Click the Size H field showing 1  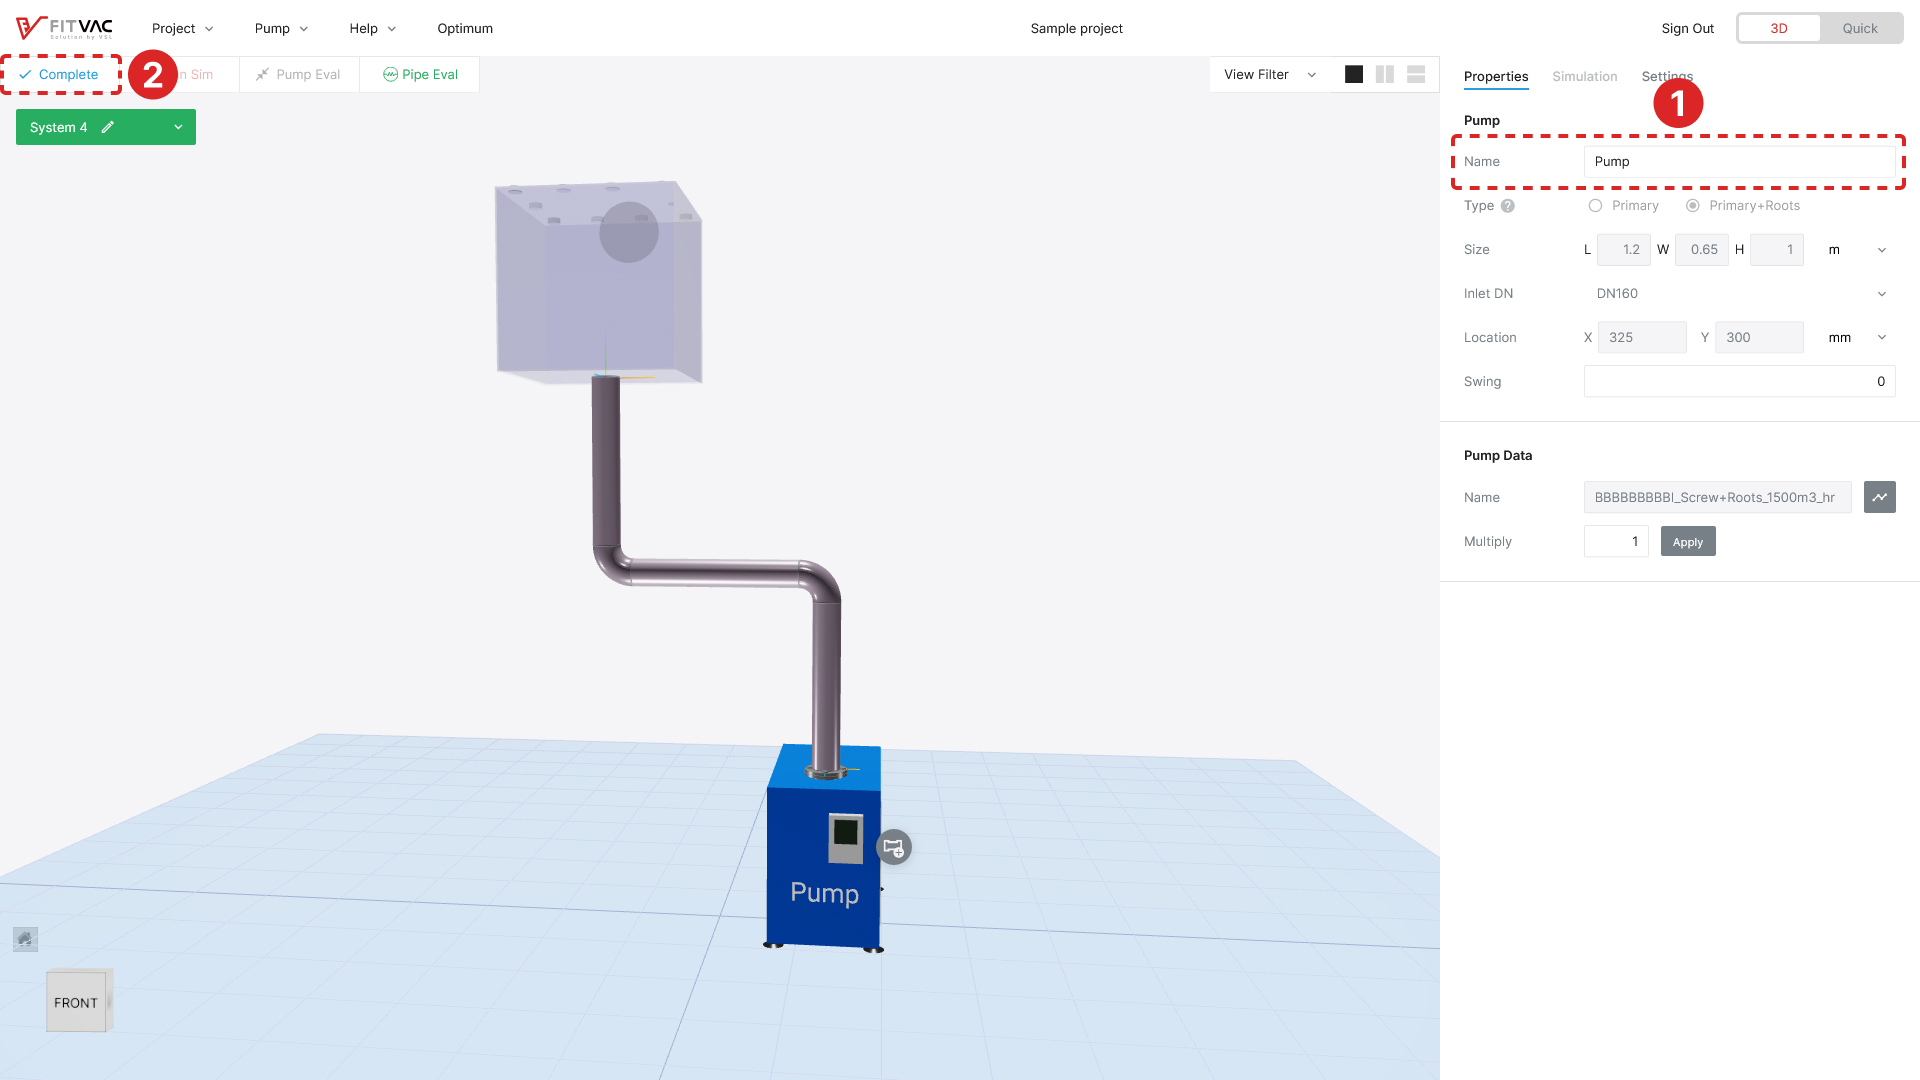point(1777,250)
